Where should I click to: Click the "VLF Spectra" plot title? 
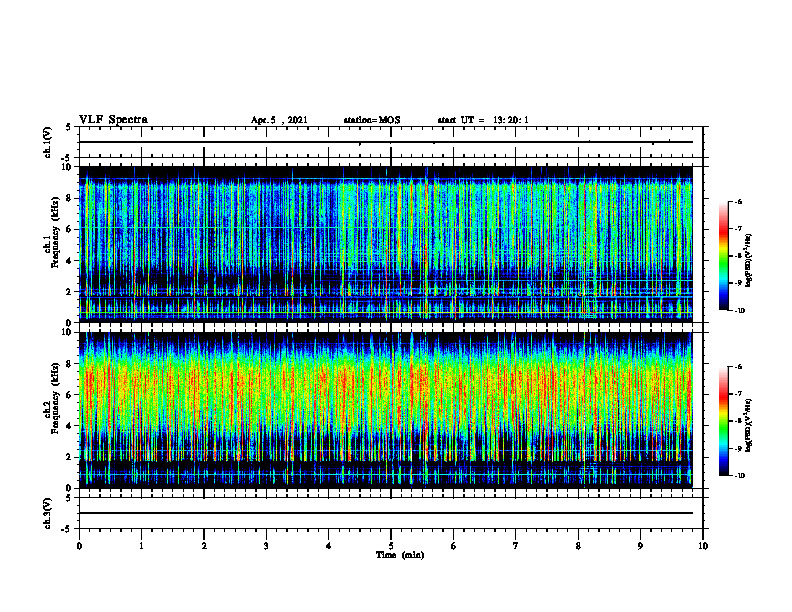pos(113,120)
